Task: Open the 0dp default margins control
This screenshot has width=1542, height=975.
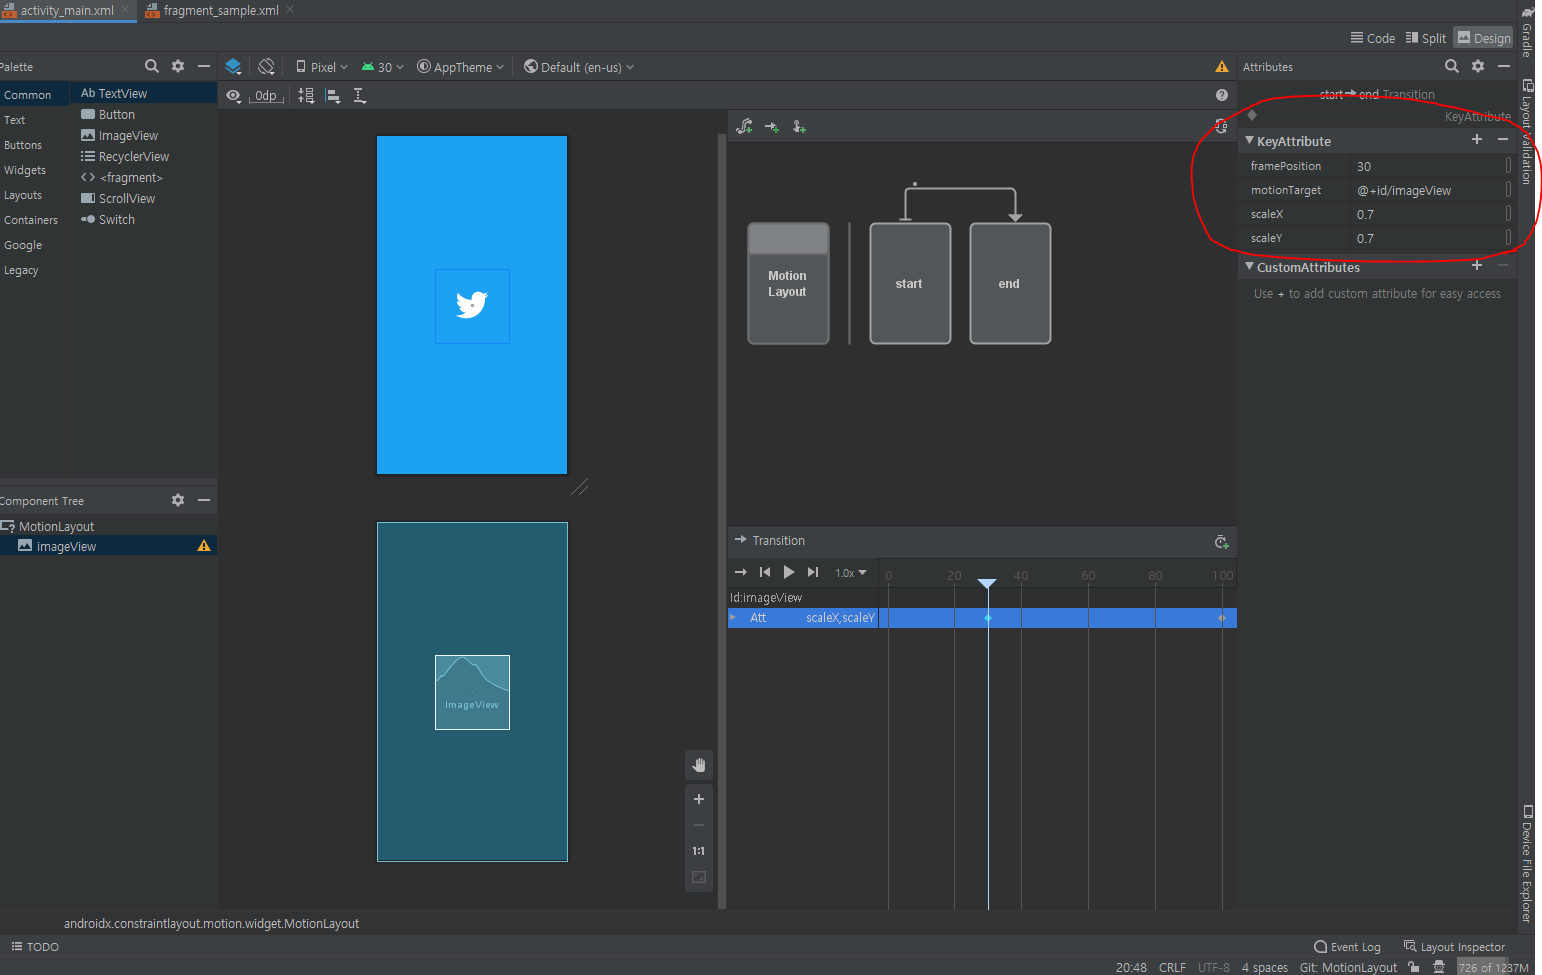Action: point(265,96)
